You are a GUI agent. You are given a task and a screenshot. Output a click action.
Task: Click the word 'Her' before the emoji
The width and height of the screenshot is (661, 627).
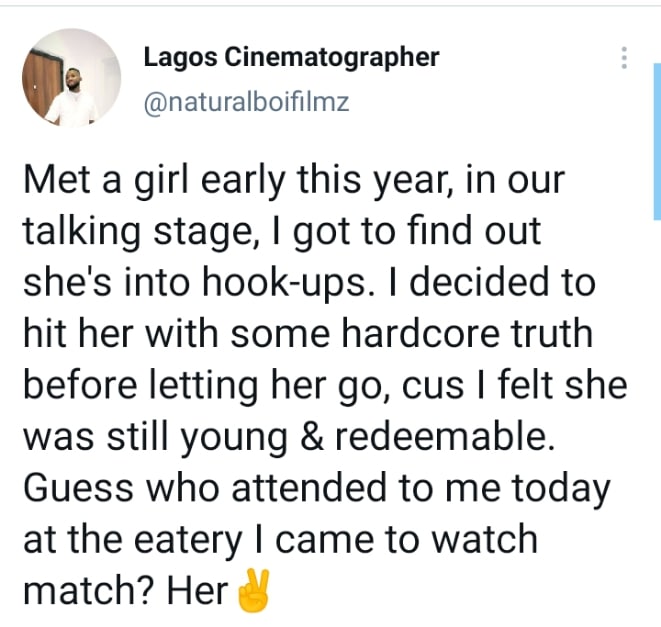(198, 590)
